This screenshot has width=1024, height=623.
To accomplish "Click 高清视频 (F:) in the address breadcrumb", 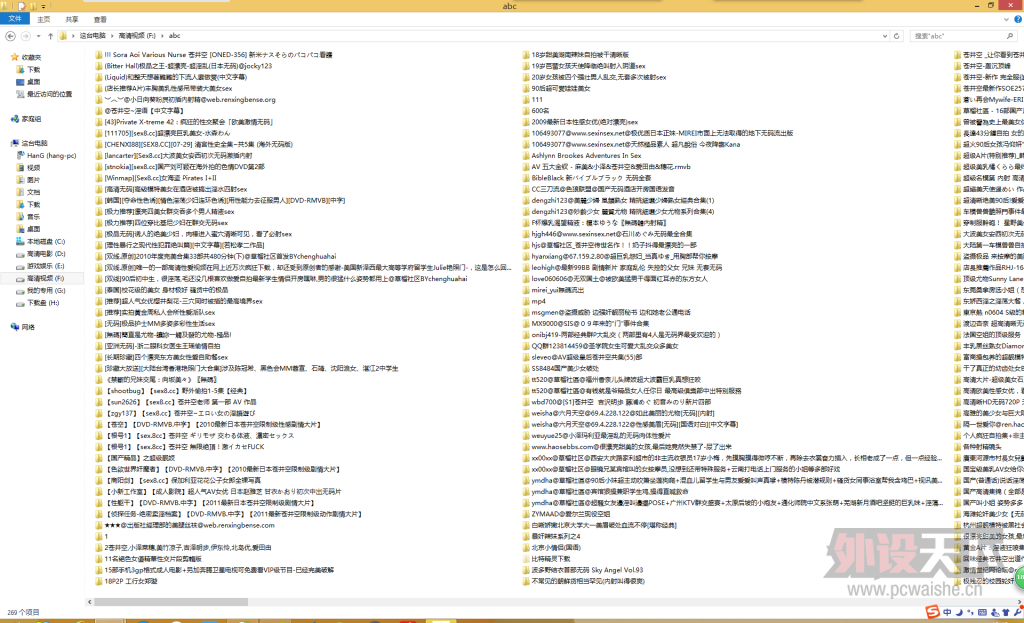I will coord(136,36).
